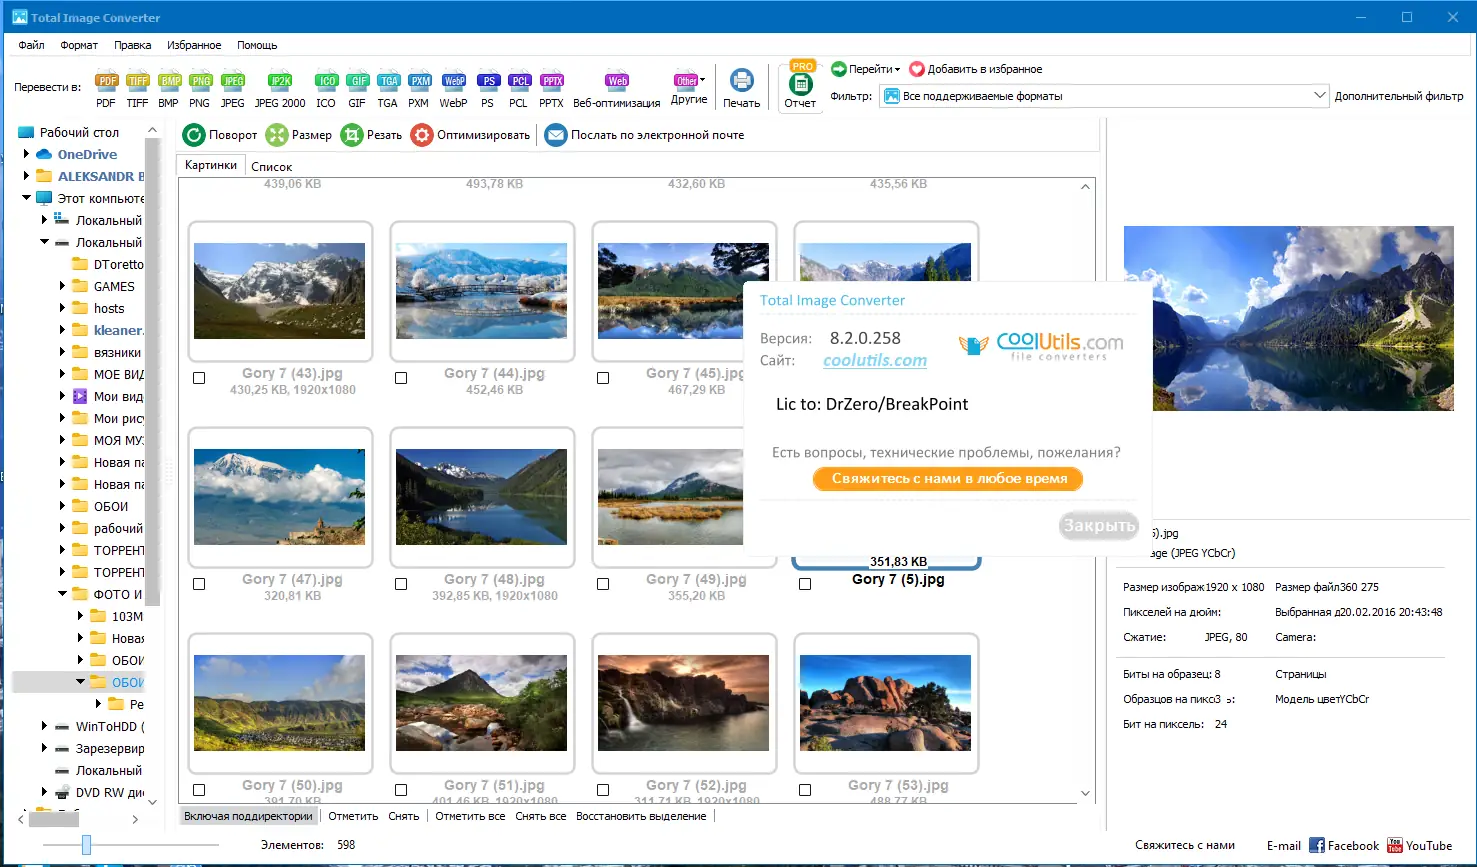The height and width of the screenshot is (867, 1477).
Task: Click the Закрыть button in About dialog
Action: click(1099, 525)
